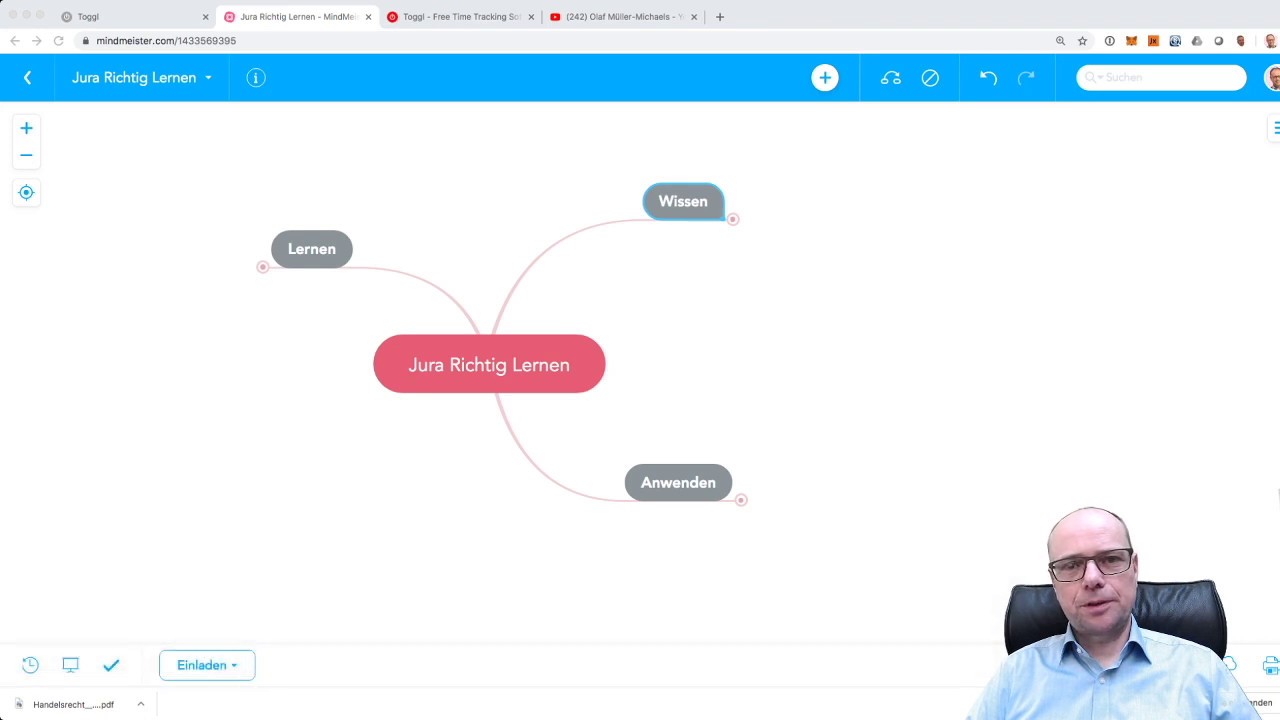Zoom out of the mind map
This screenshot has width=1280, height=720.
click(x=26, y=155)
